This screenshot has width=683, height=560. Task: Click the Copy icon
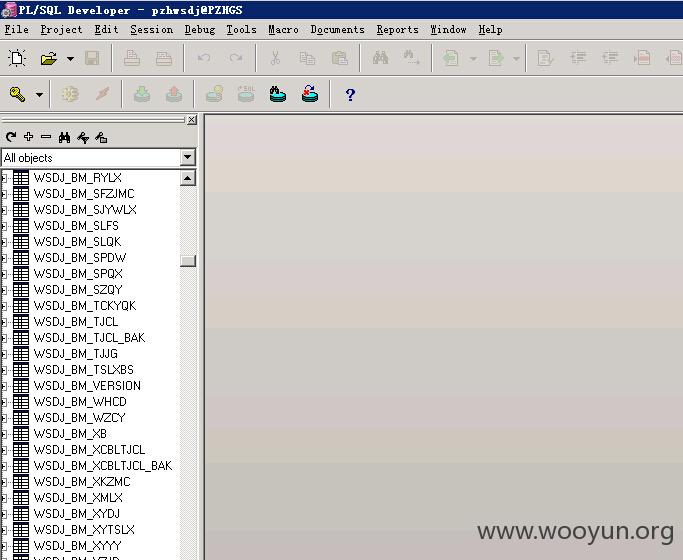(x=307, y=58)
